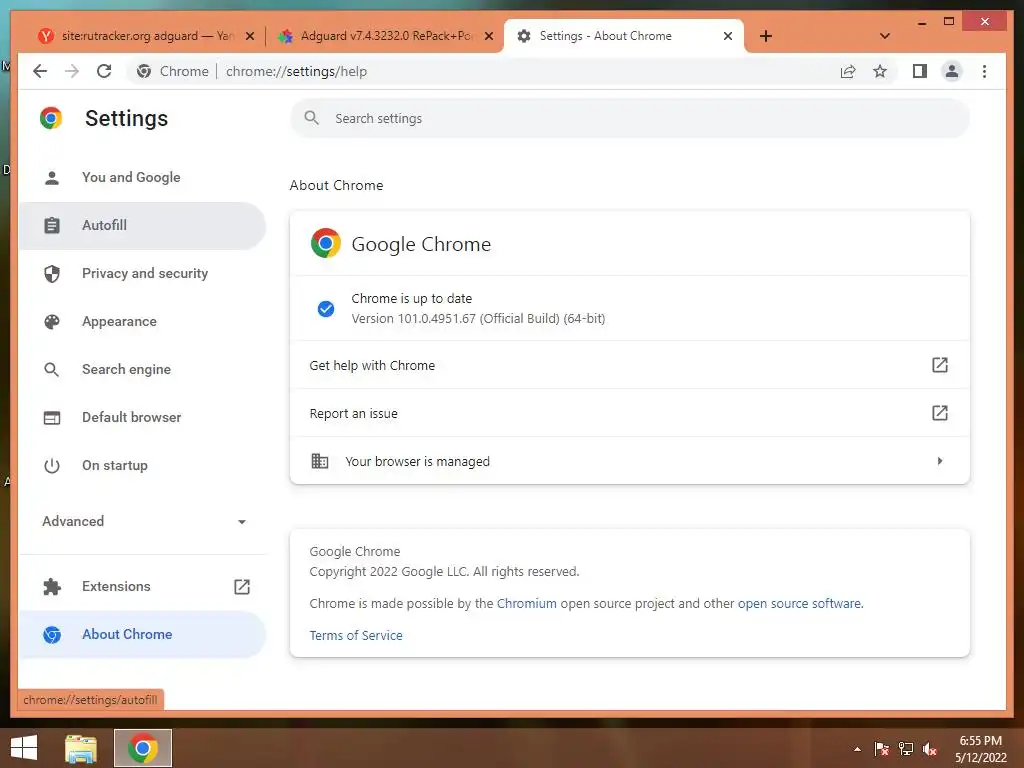Click the external link icon for Report an issue
This screenshot has height=768, width=1024.
coord(939,413)
